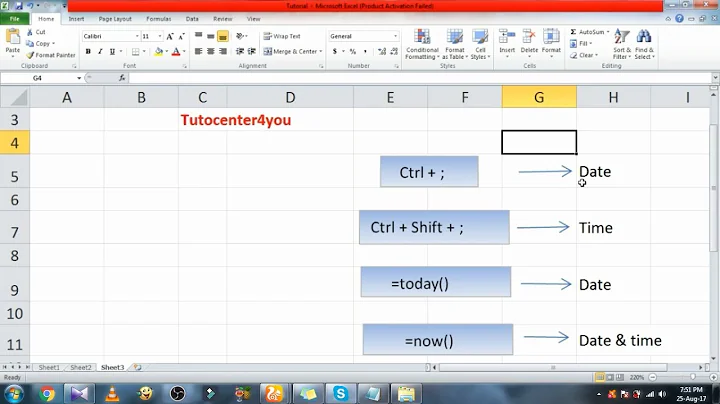The width and height of the screenshot is (720, 404).
Task: Open the General number format dropdown
Action: tap(395, 36)
